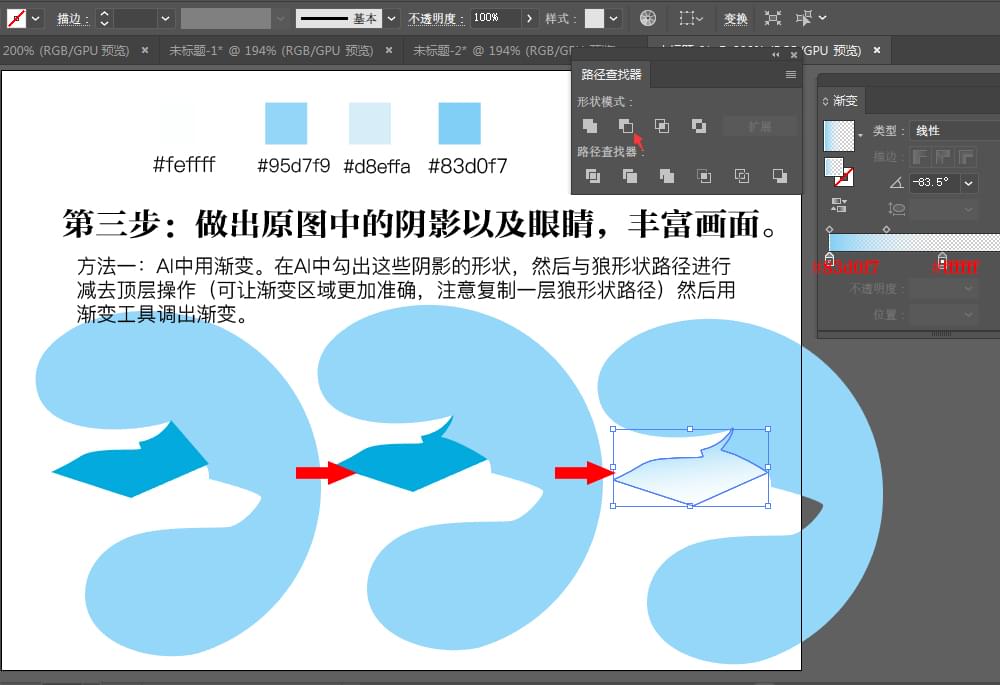Click the Unite shape mode icon
This screenshot has width=1000, height=685.
[590, 126]
